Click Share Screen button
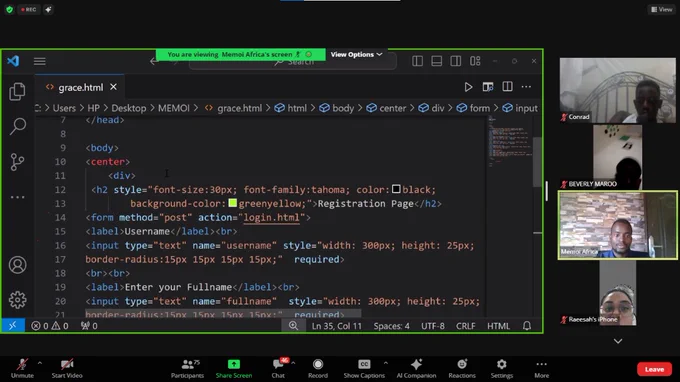This screenshot has width=680, height=382. (x=234, y=369)
